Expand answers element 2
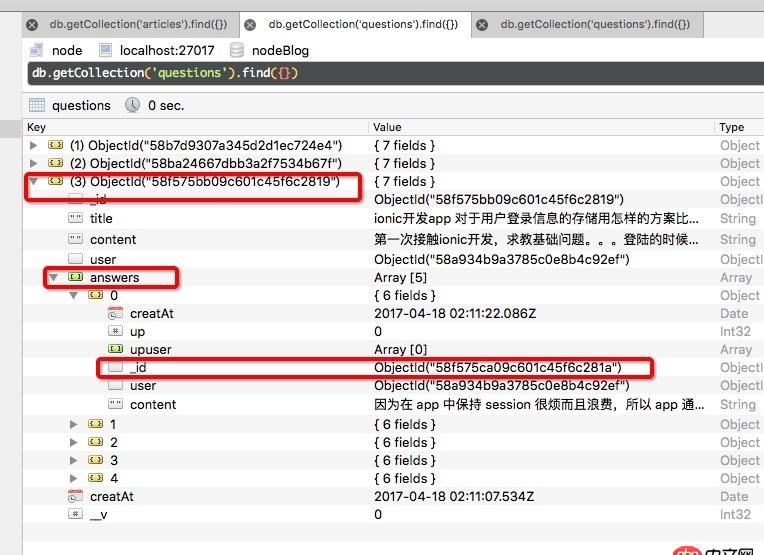The image size is (764, 555). coord(74,442)
